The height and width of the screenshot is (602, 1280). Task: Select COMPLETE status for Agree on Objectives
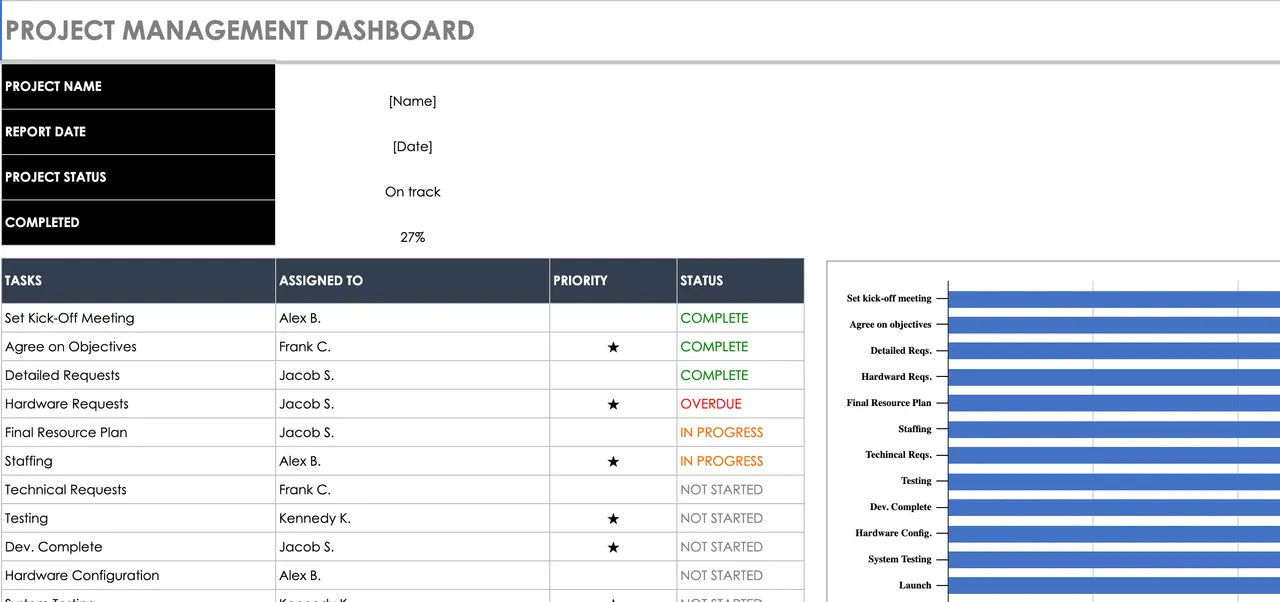(x=740, y=347)
